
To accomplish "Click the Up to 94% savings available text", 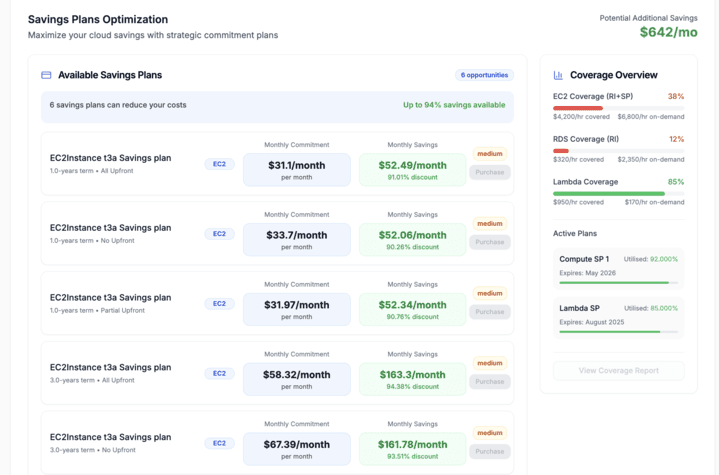I will tap(453, 105).
